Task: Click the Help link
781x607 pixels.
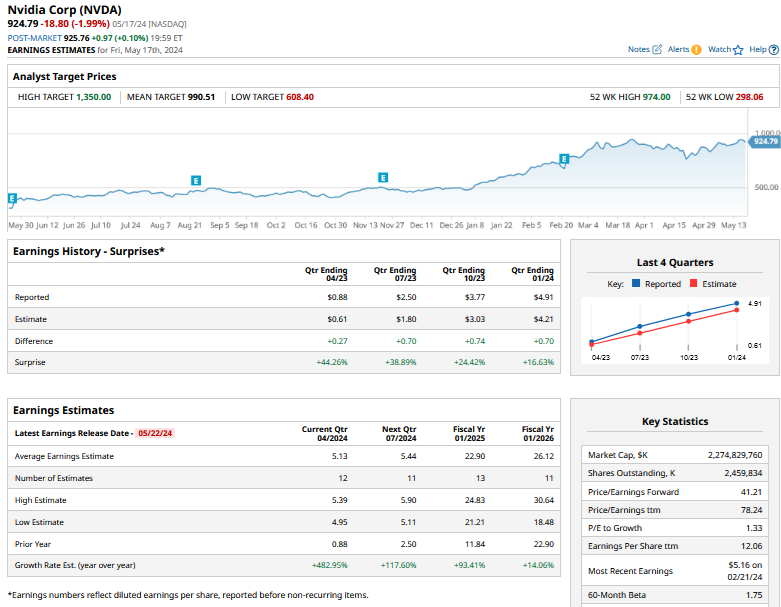Action: pyautogui.click(x=758, y=49)
